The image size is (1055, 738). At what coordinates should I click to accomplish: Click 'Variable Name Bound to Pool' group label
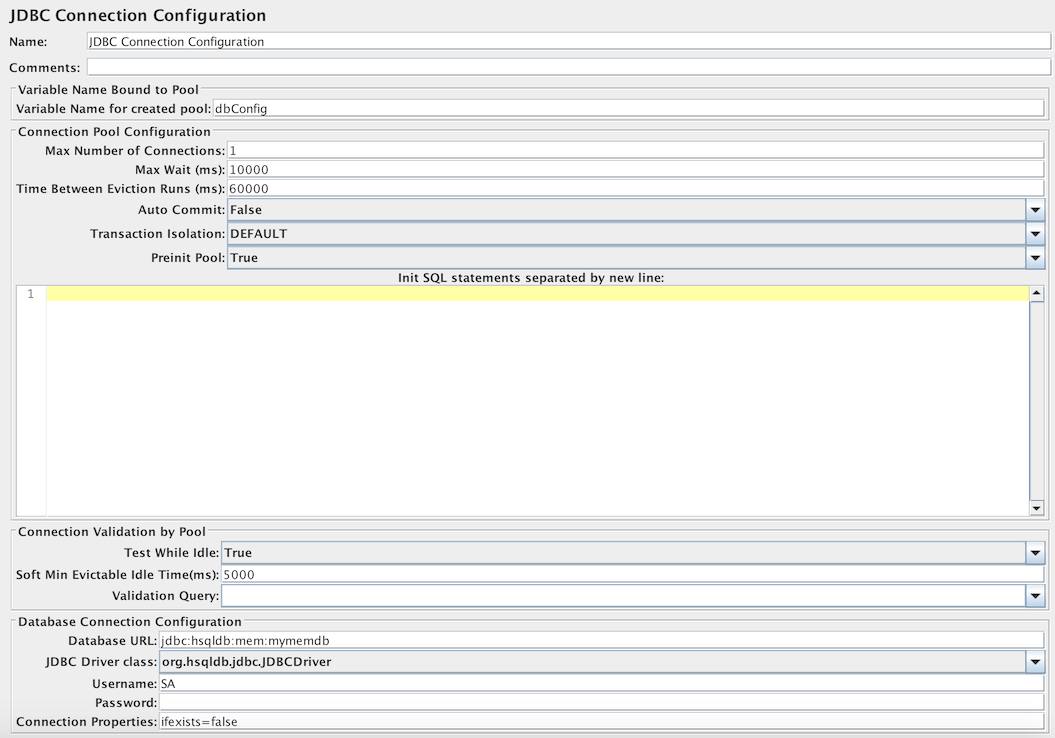coord(108,89)
